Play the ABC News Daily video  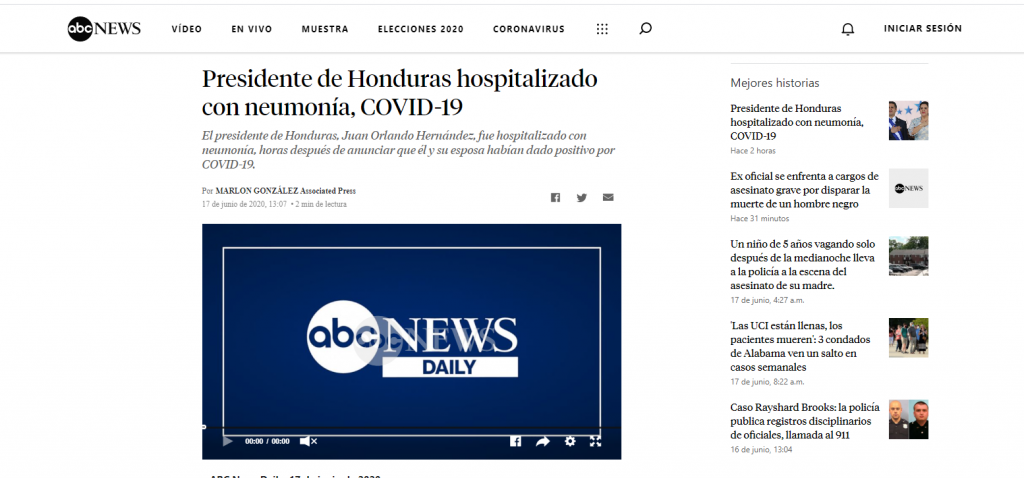(227, 441)
